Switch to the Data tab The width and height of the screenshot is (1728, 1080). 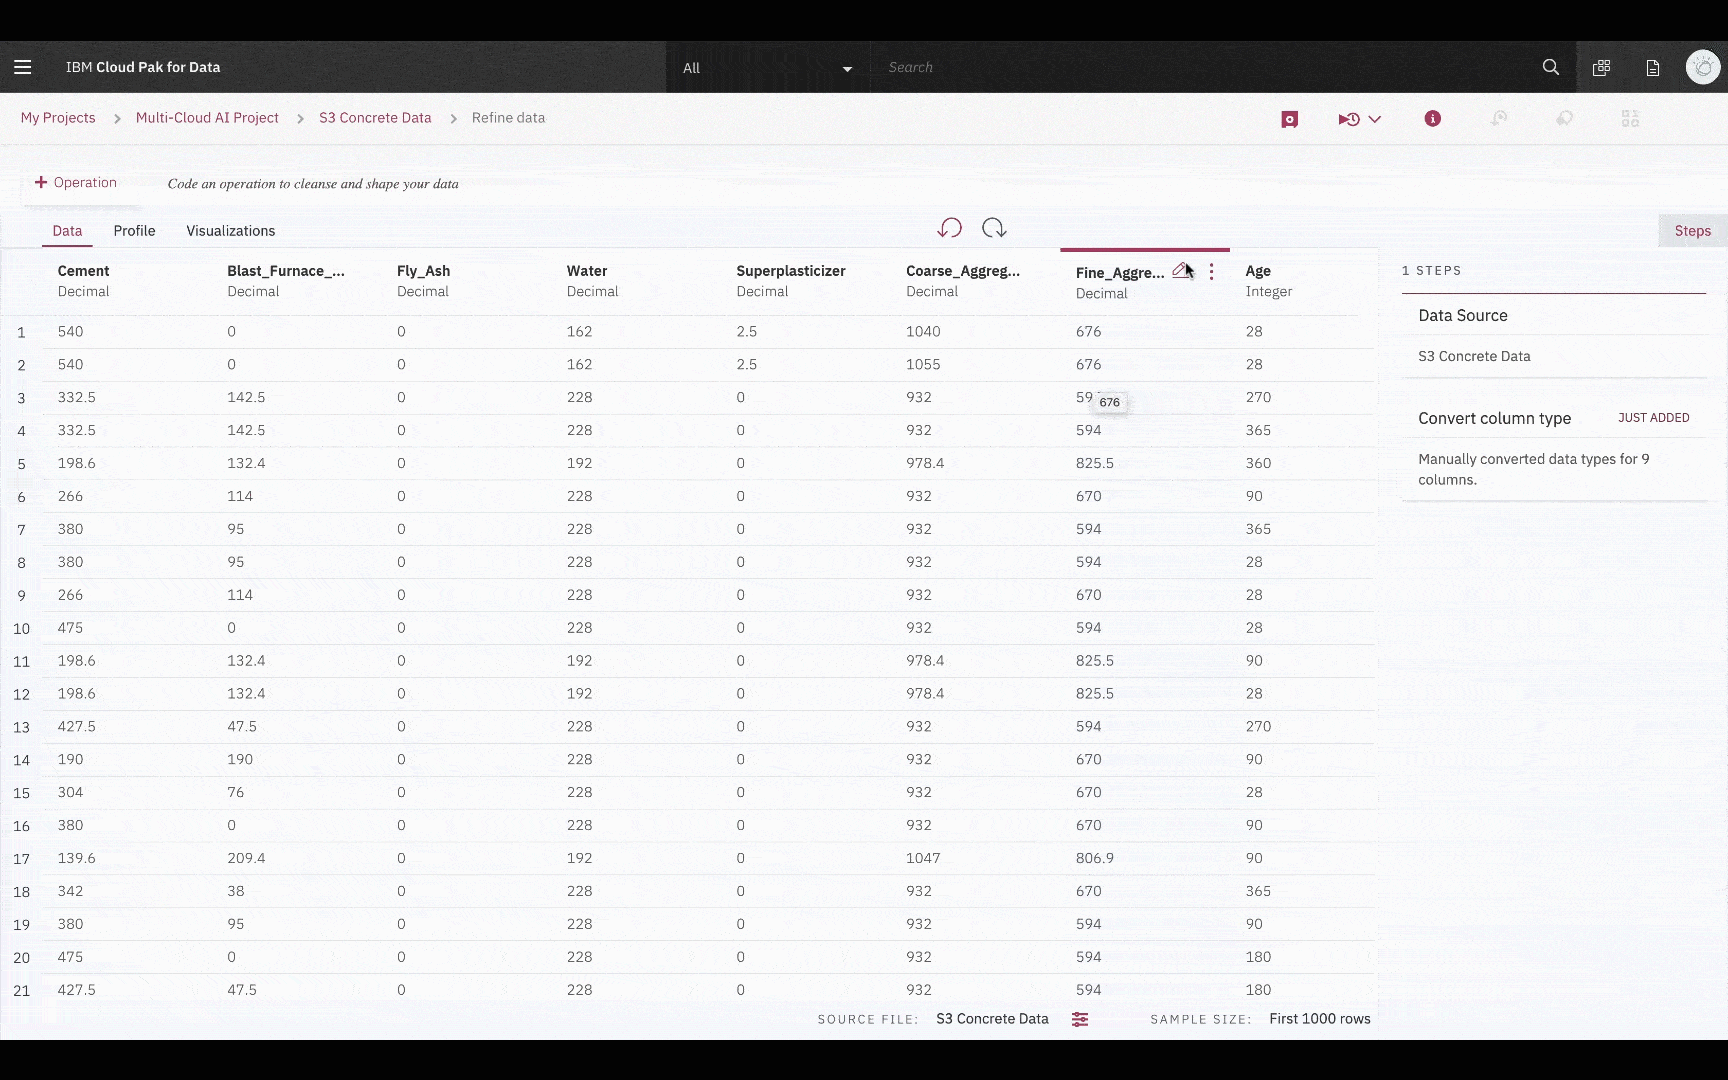coord(67,231)
